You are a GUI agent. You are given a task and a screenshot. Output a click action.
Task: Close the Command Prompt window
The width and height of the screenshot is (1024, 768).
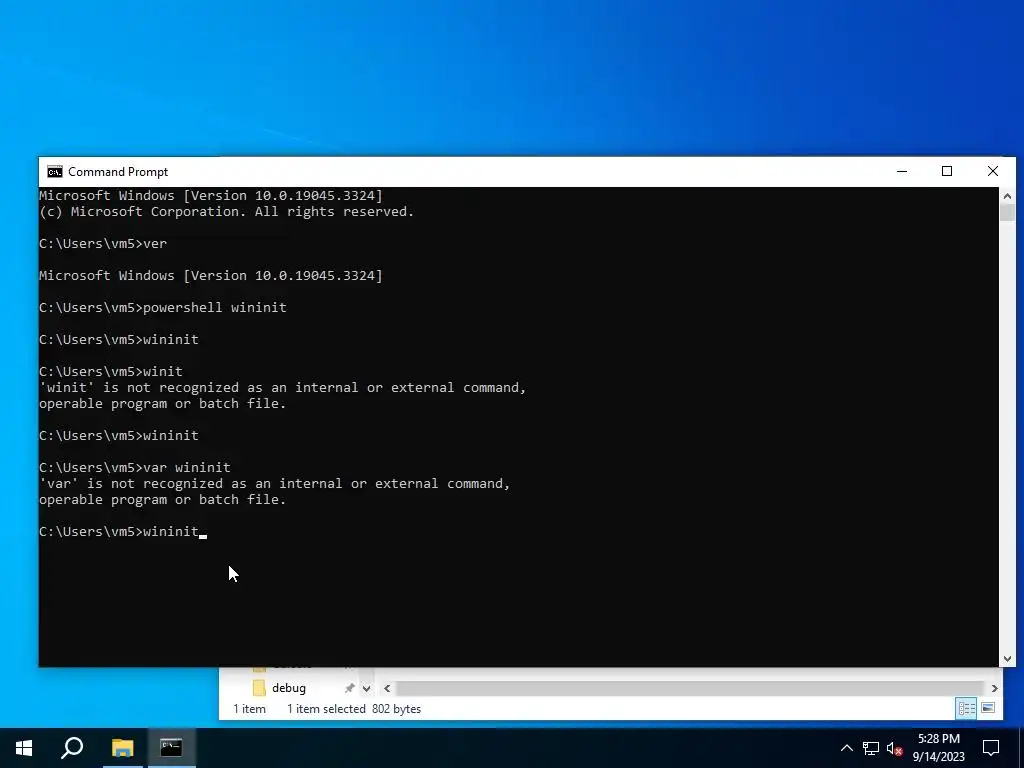993,171
